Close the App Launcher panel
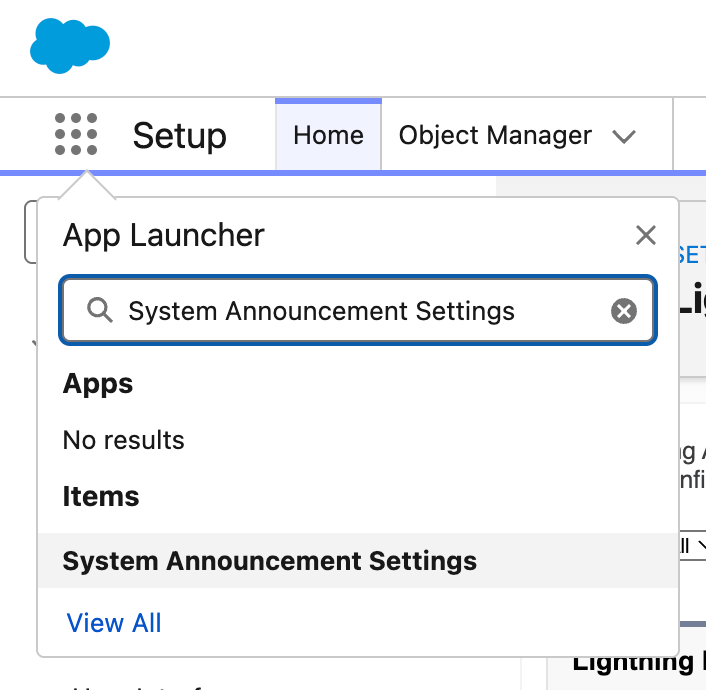 pos(646,235)
